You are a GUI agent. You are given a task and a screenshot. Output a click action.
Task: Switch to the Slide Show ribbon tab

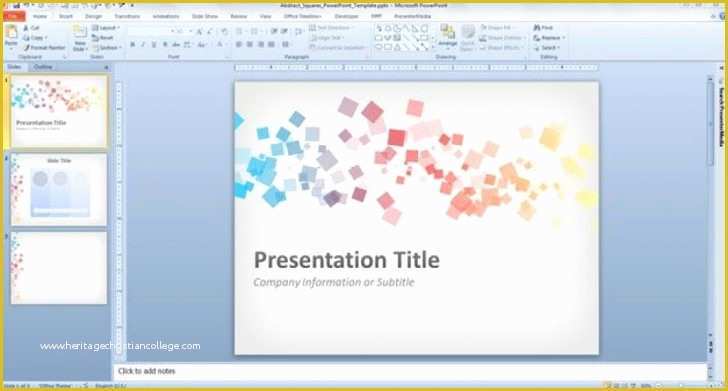pyautogui.click(x=205, y=16)
